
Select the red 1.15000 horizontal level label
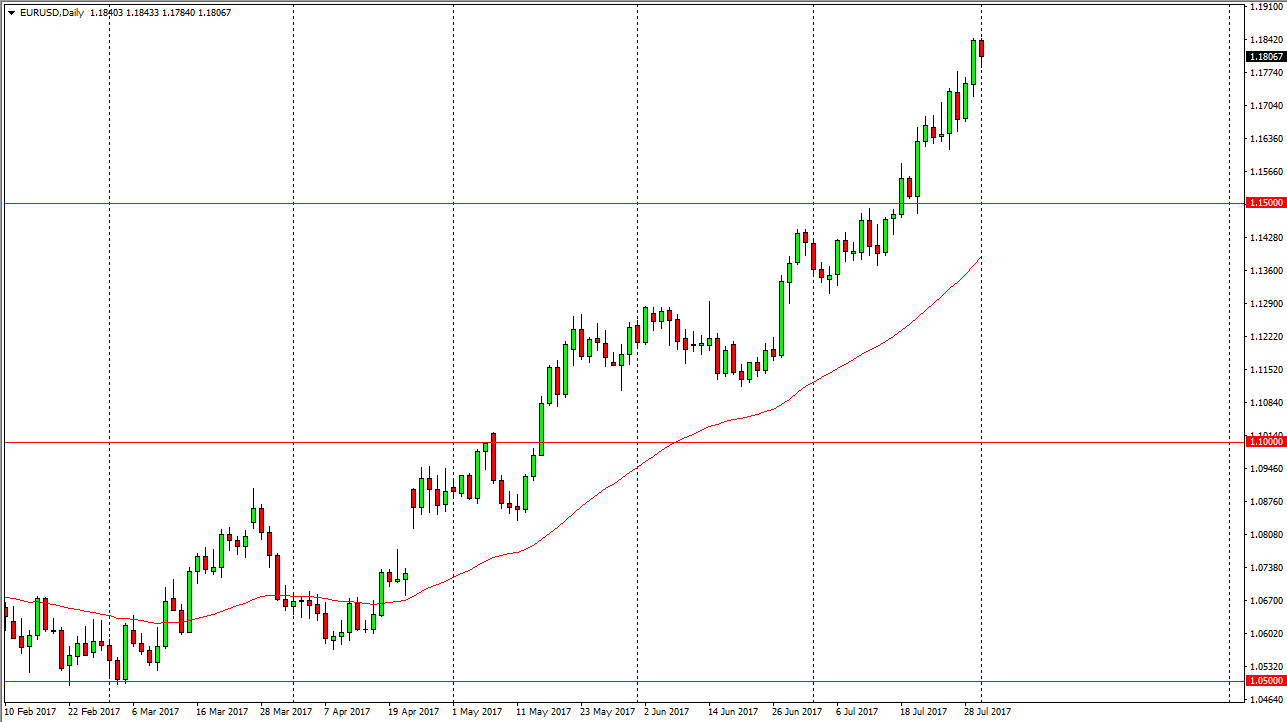click(1262, 202)
